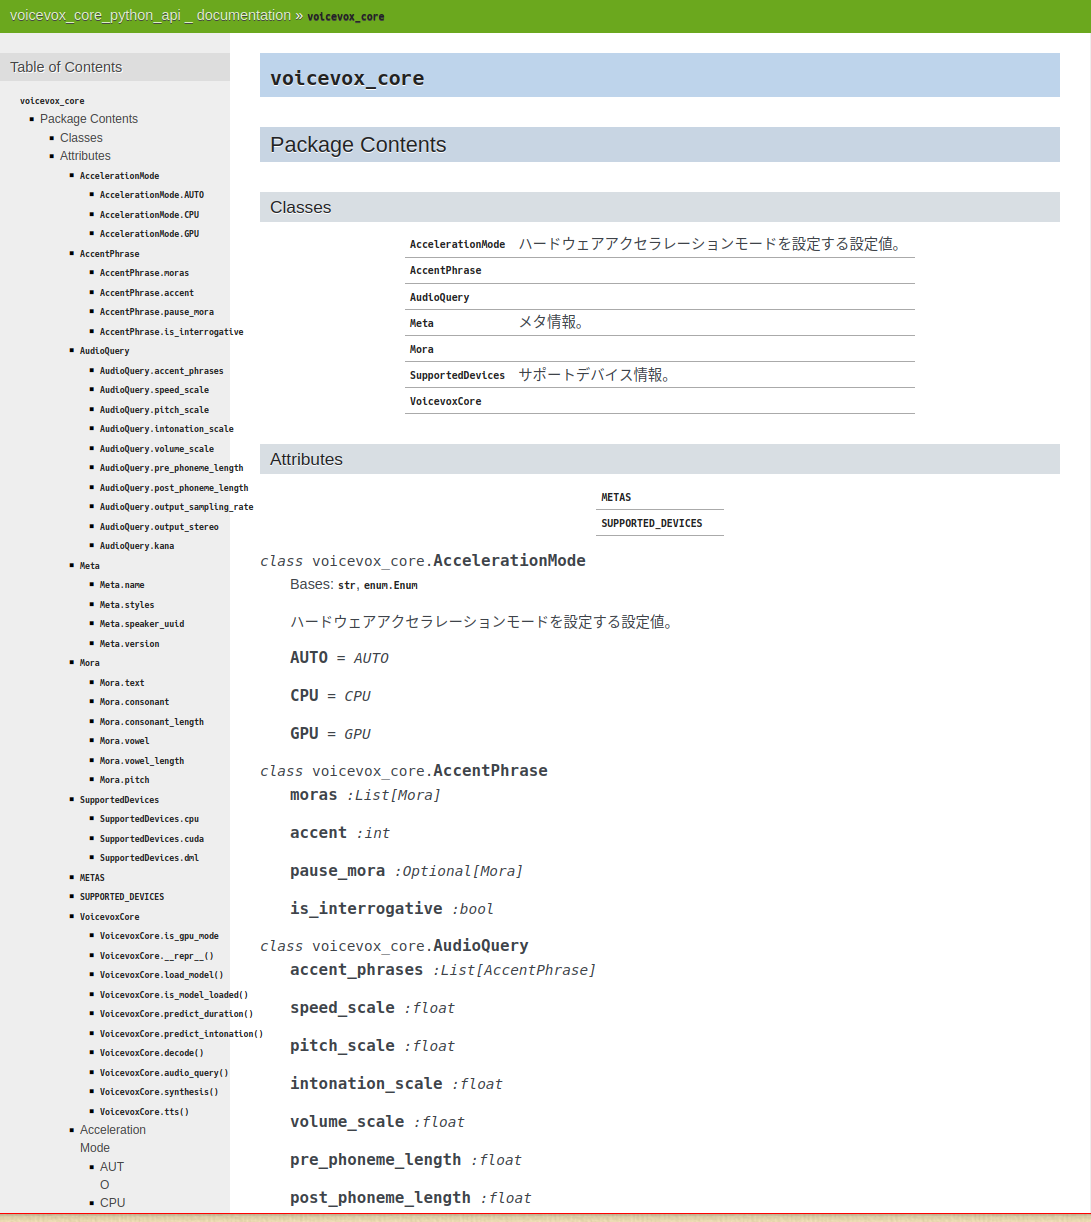The width and height of the screenshot is (1091, 1222).
Task: Click the AccelerationMode entry in Classes table
Action: click(457, 244)
